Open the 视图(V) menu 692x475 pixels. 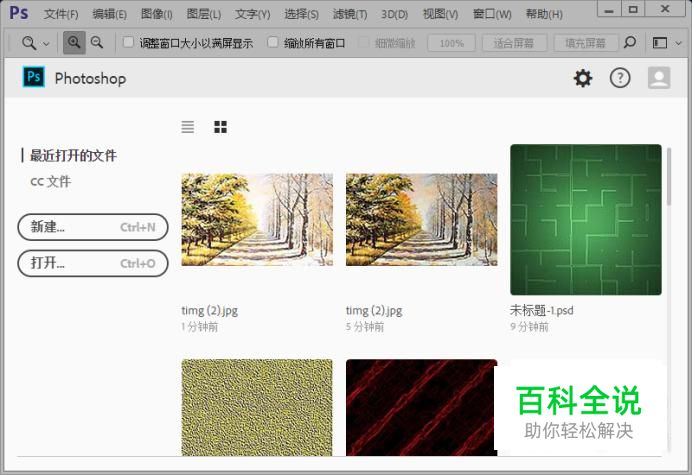pyautogui.click(x=440, y=15)
